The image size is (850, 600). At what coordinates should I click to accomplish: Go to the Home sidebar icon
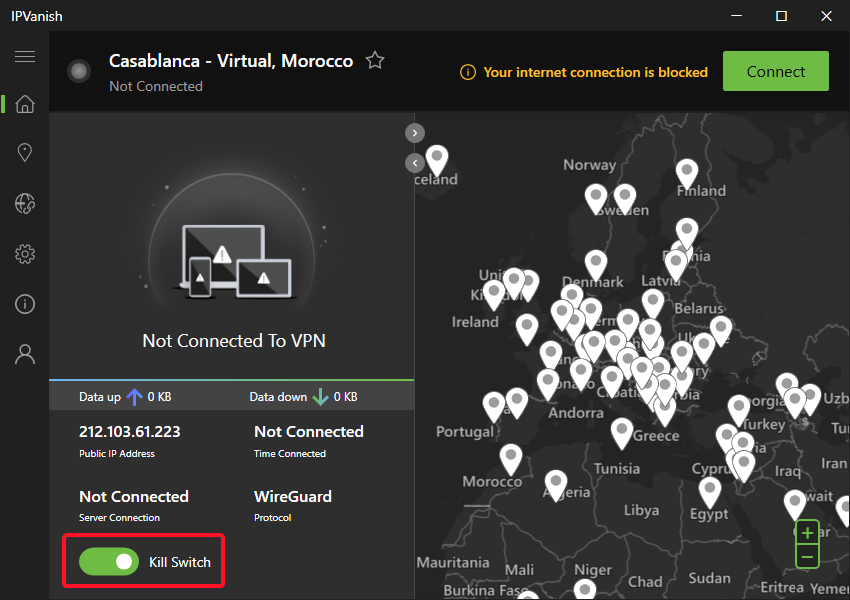click(x=25, y=104)
